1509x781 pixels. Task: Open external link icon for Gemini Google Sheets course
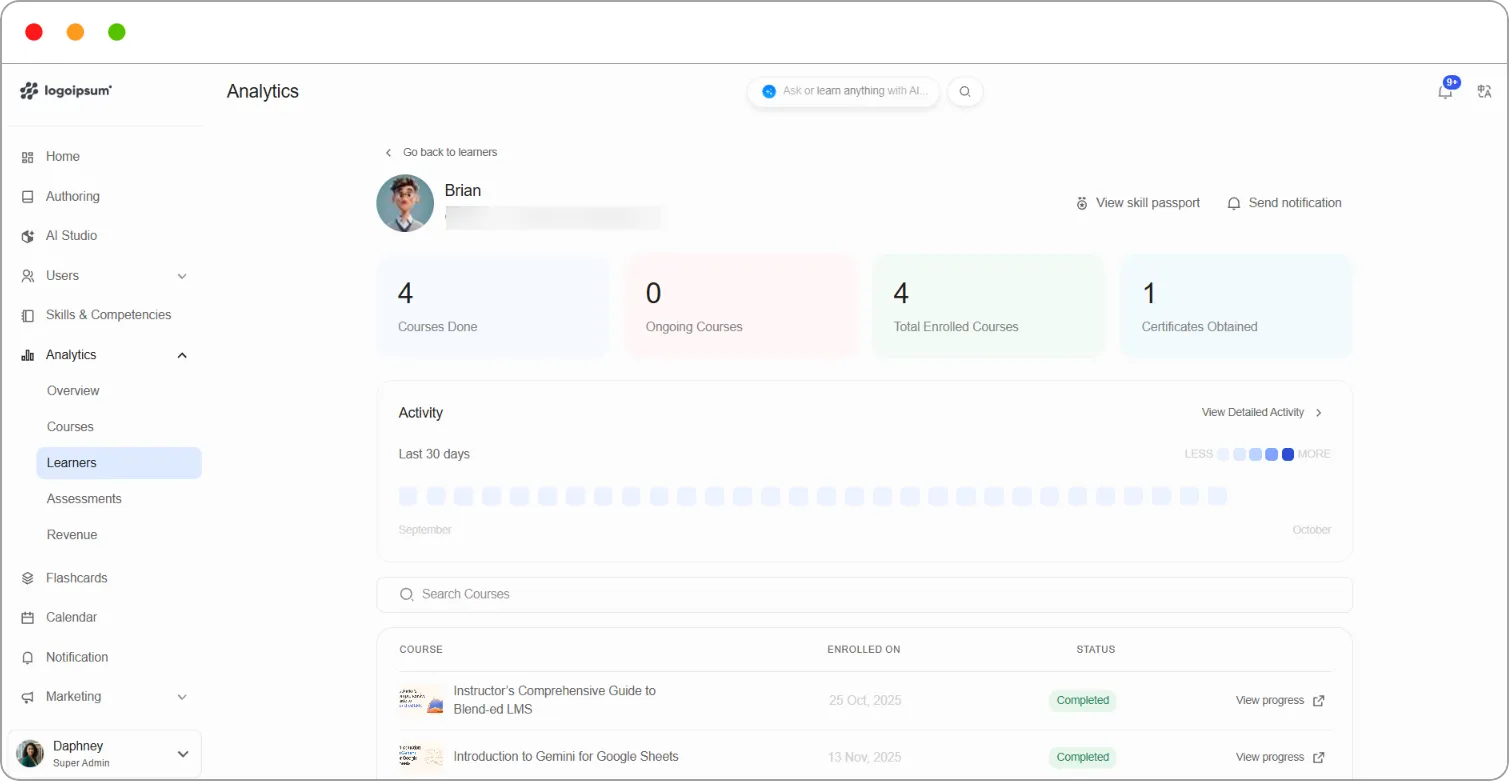[1318, 757]
